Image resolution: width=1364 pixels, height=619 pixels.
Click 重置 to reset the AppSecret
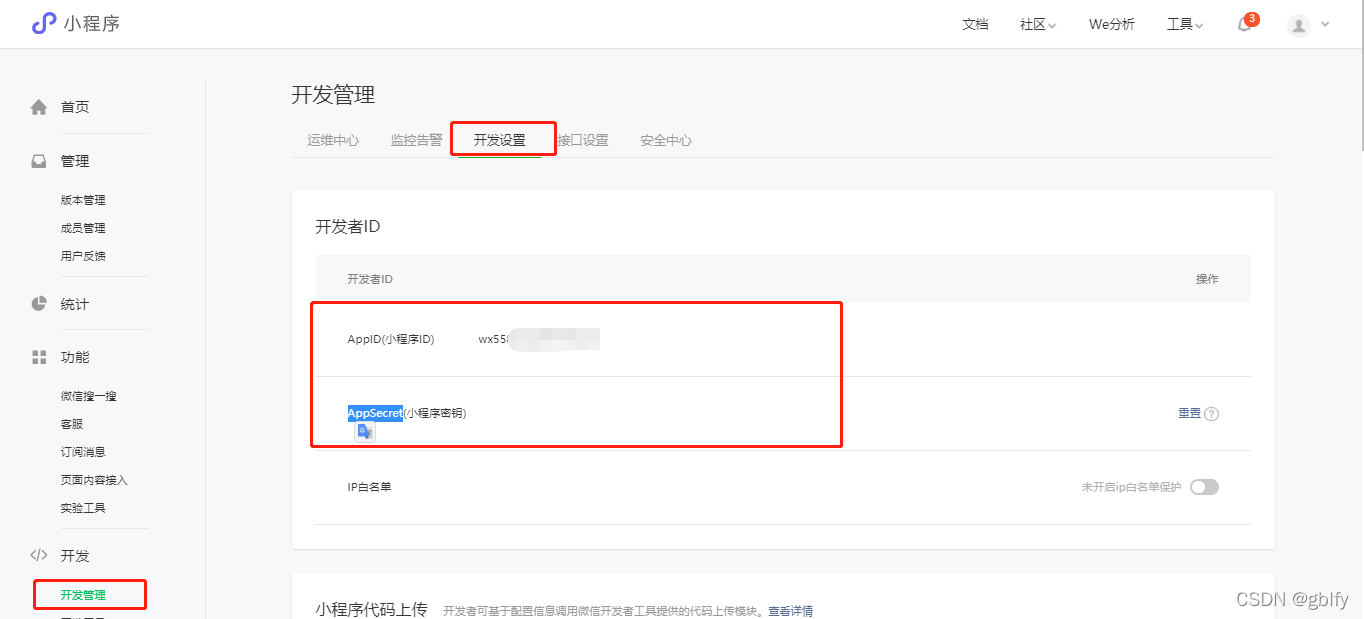coord(1190,413)
